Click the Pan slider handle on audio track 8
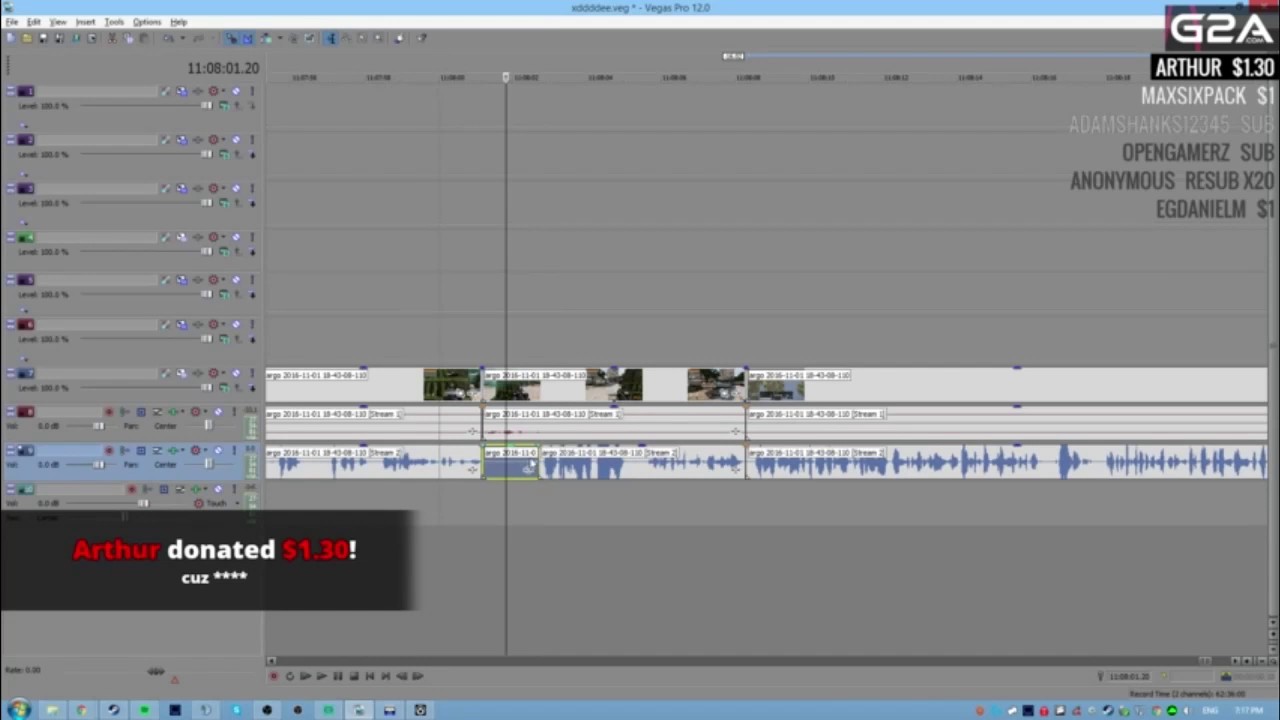Image resolution: width=1280 pixels, height=720 pixels. point(208,425)
